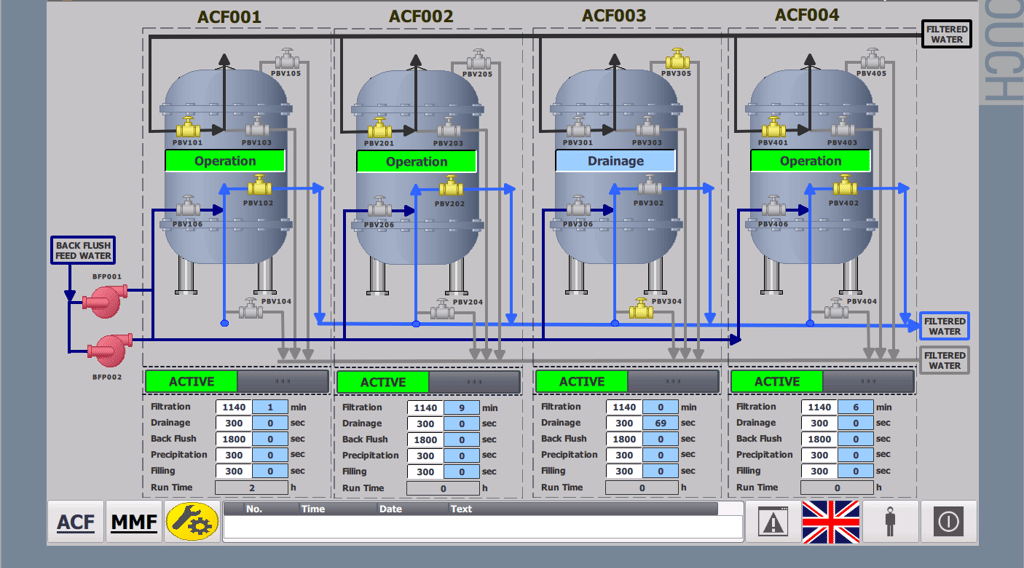Open yellow valve PBV202
The height and width of the screenshot is (568, 1024).
click(451, 186)
